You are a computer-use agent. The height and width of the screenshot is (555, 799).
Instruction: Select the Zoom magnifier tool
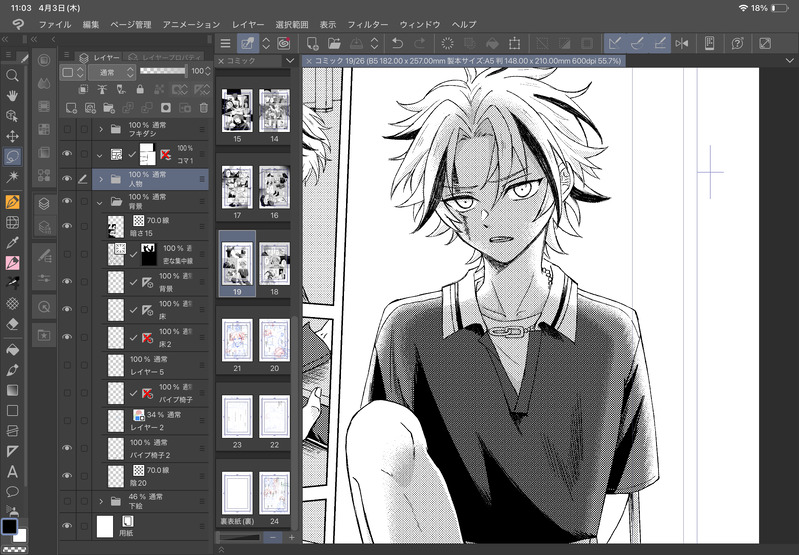(x=12, y=75)
